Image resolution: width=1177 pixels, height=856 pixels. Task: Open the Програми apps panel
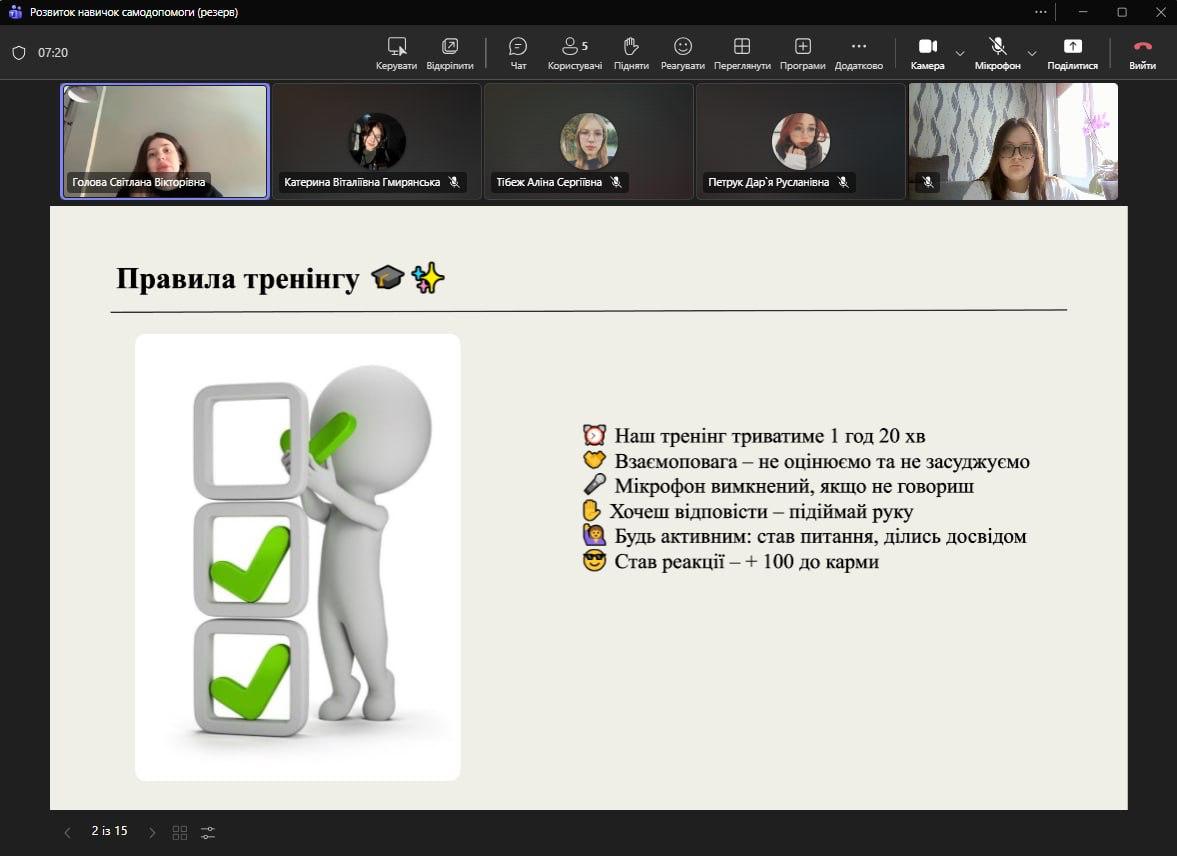tap(802, 53)
